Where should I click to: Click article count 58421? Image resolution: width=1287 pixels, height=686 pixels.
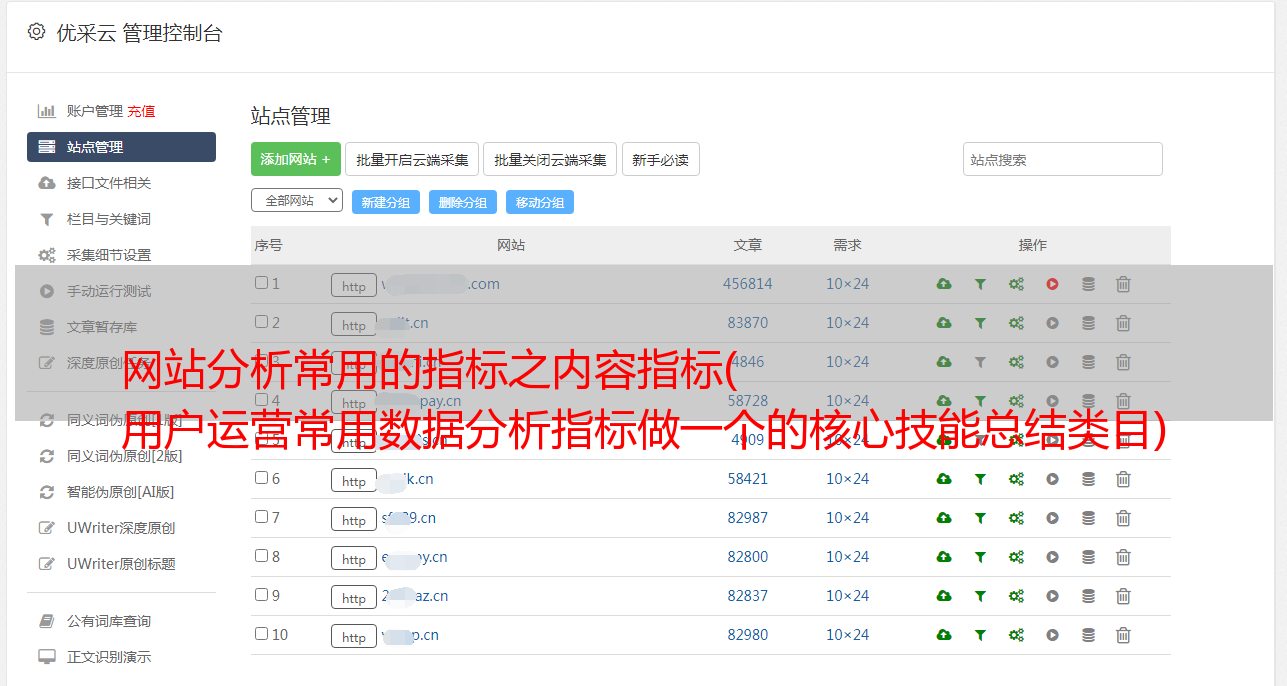748,479
